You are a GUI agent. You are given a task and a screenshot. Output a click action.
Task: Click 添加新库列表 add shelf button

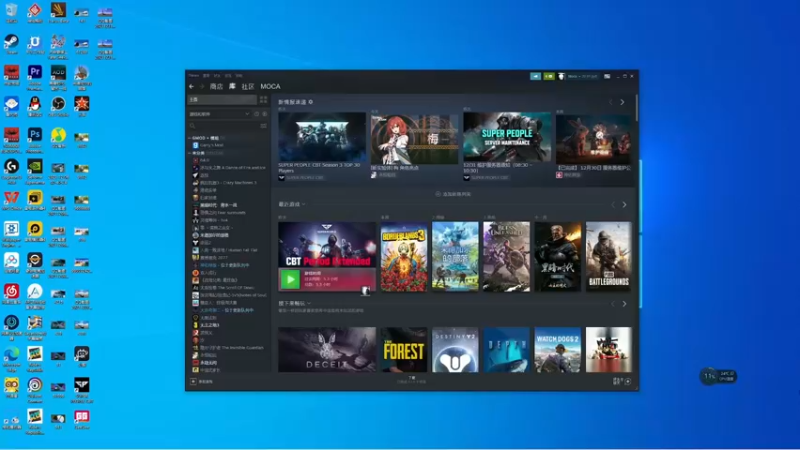[x=453, y=194]
